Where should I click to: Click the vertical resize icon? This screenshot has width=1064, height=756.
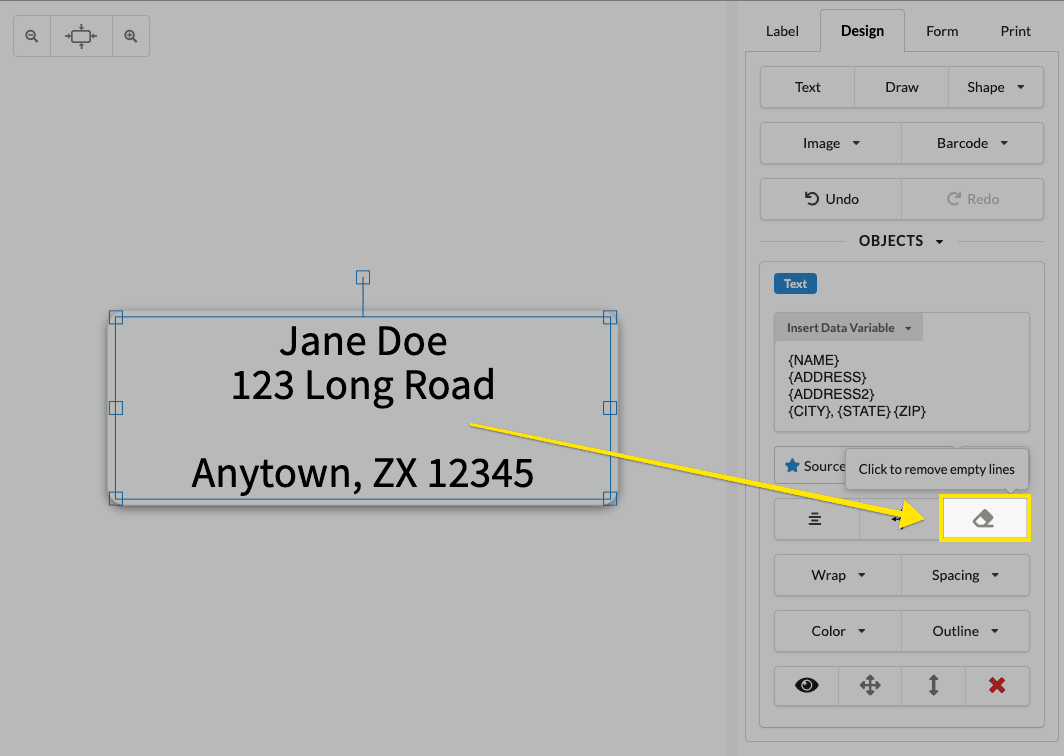tap(932, 685)
